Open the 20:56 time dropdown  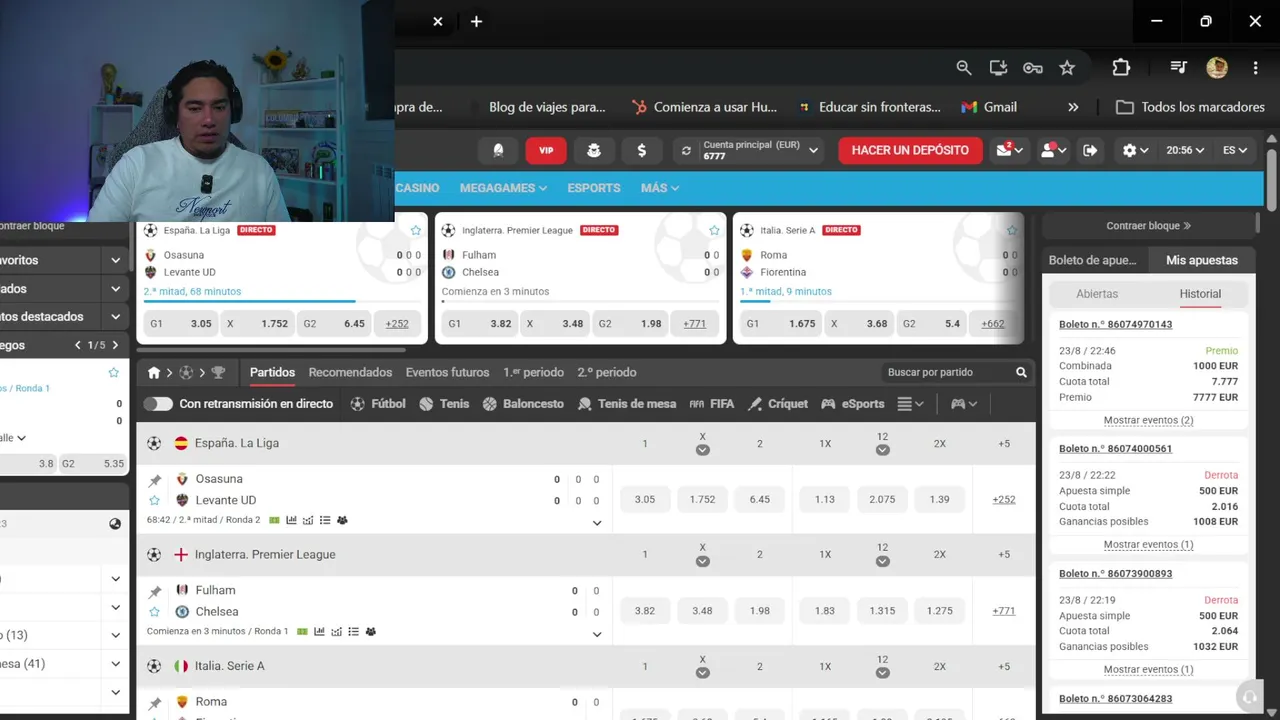point(1185,150)
